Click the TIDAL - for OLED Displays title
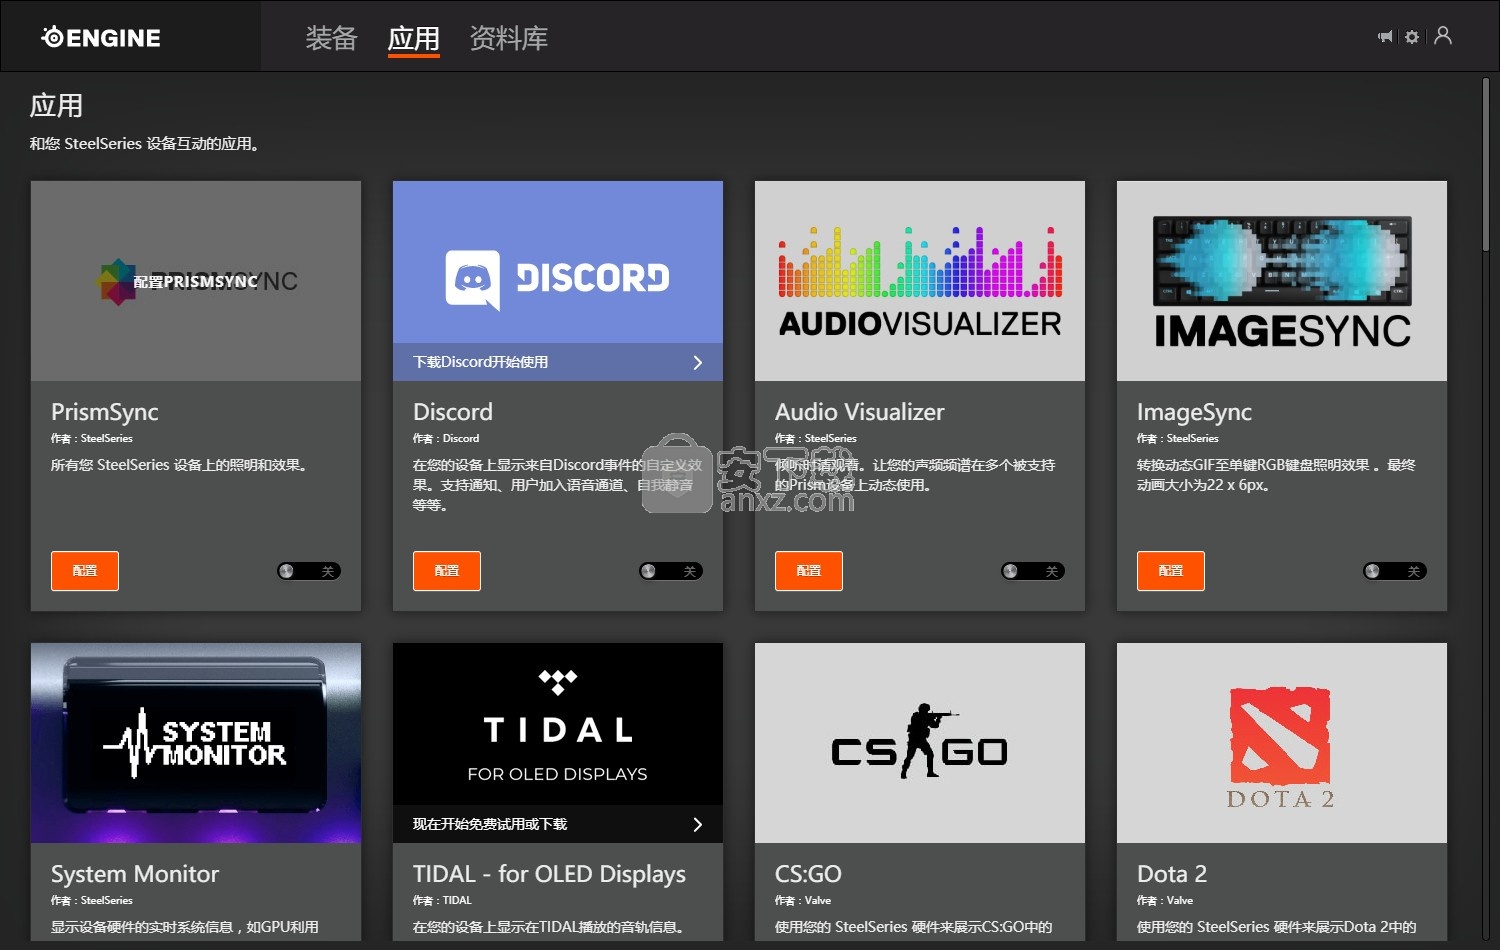This screenshot has width=1500, height=950. 550,874
